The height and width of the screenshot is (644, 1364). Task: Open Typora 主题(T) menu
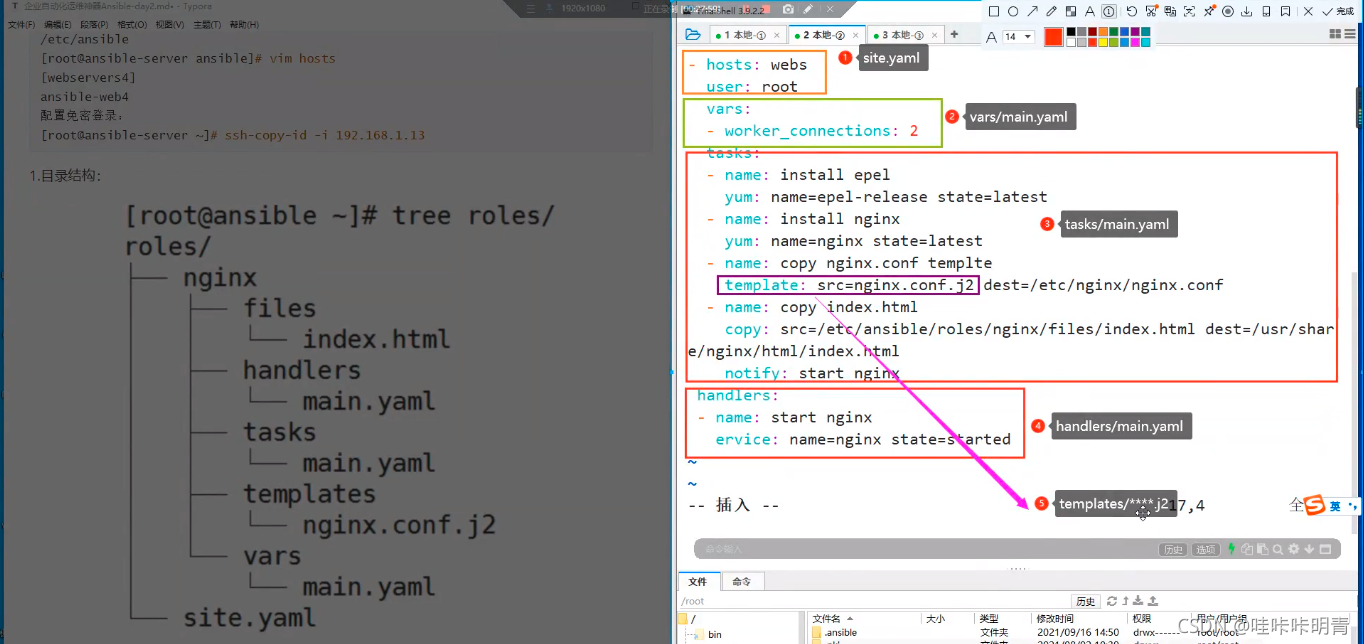coord(207,24)
